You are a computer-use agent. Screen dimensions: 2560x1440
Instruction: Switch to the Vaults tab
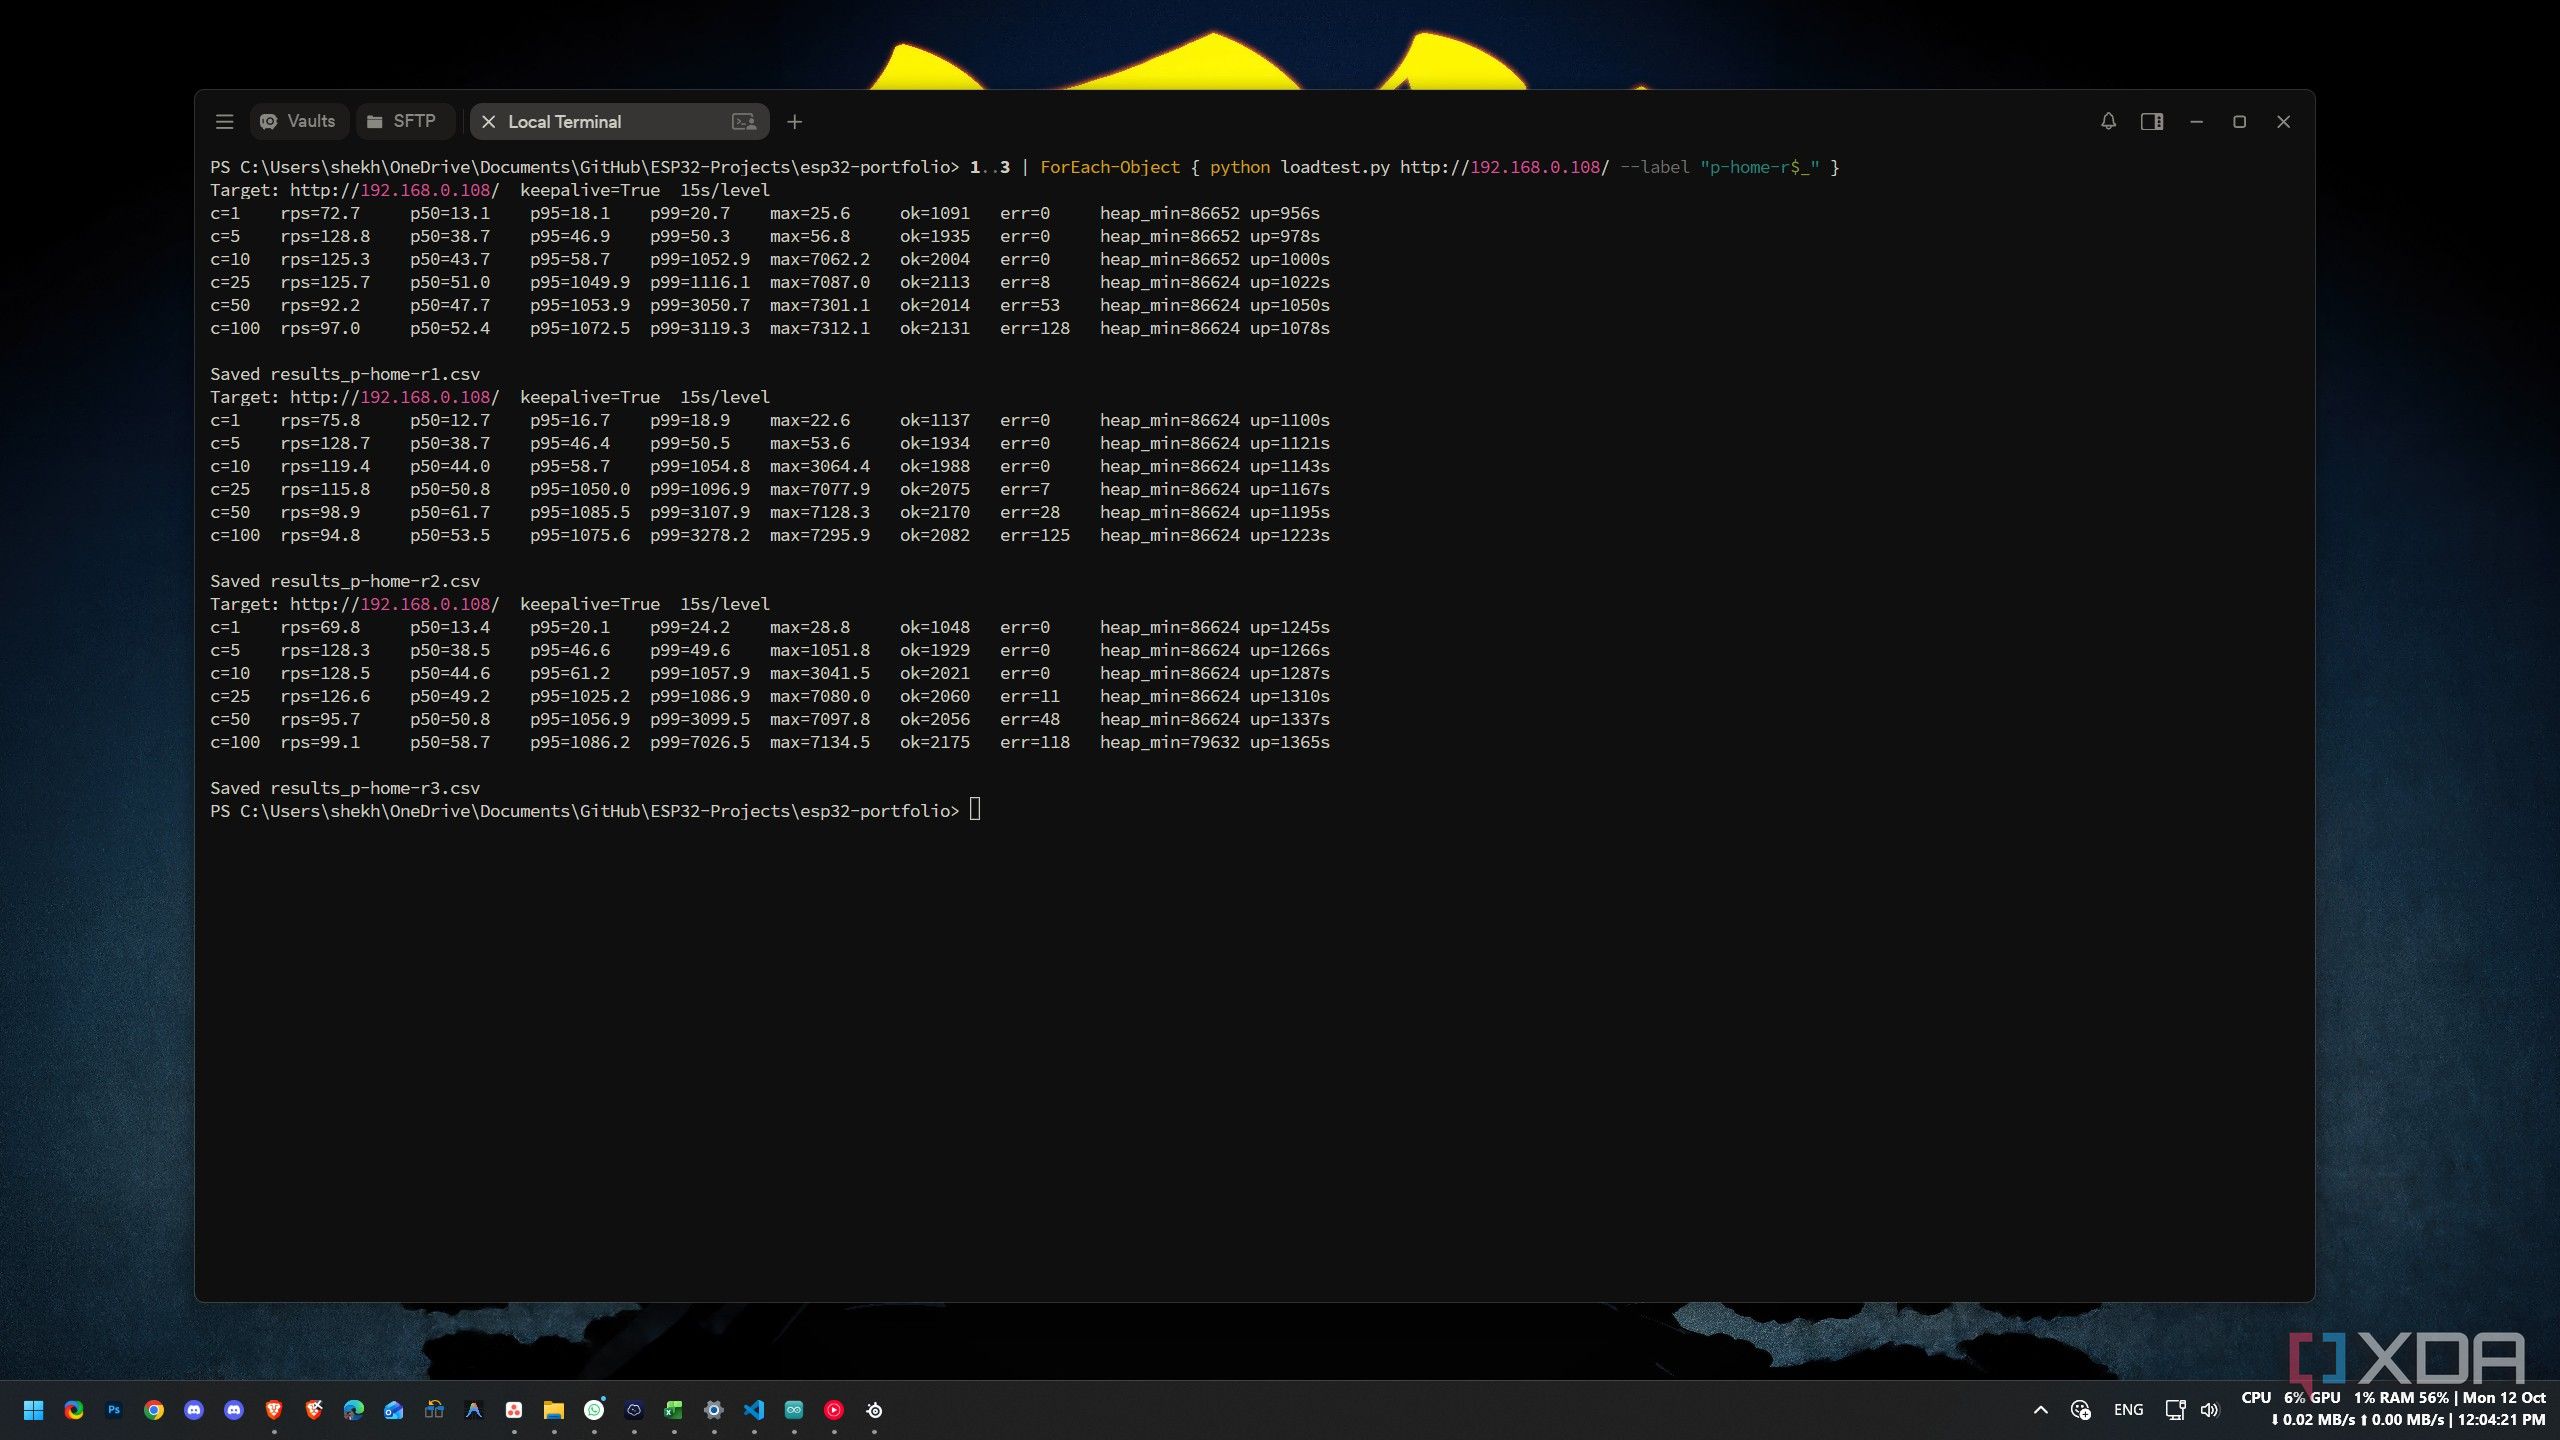click(x=298, y=122)
